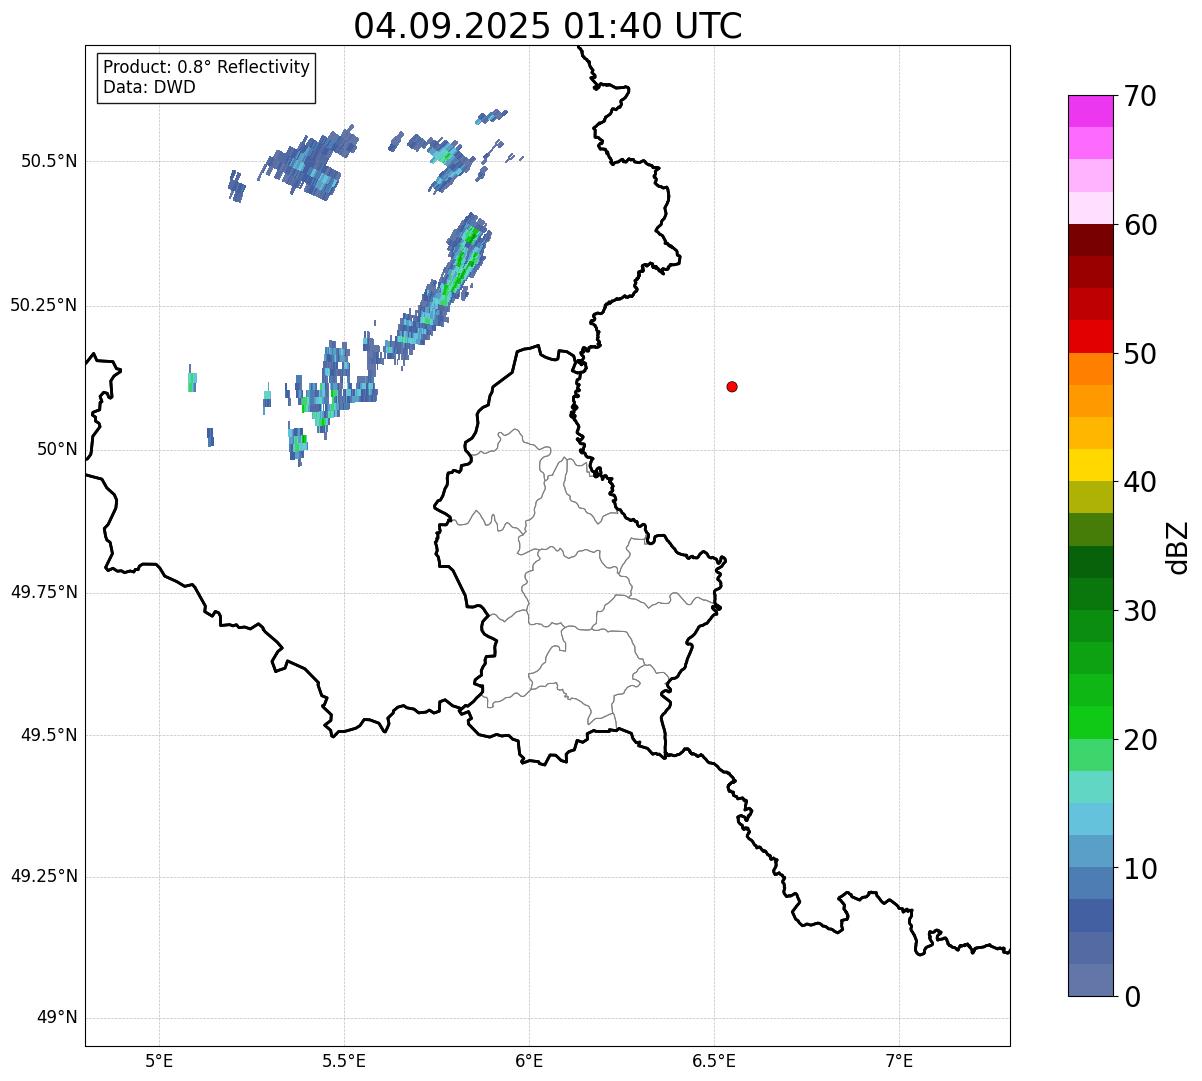Click the dark maroon colorbar segment below 60
This screenshot has width=1202, height=1081.
click(x=1091, y=240)
